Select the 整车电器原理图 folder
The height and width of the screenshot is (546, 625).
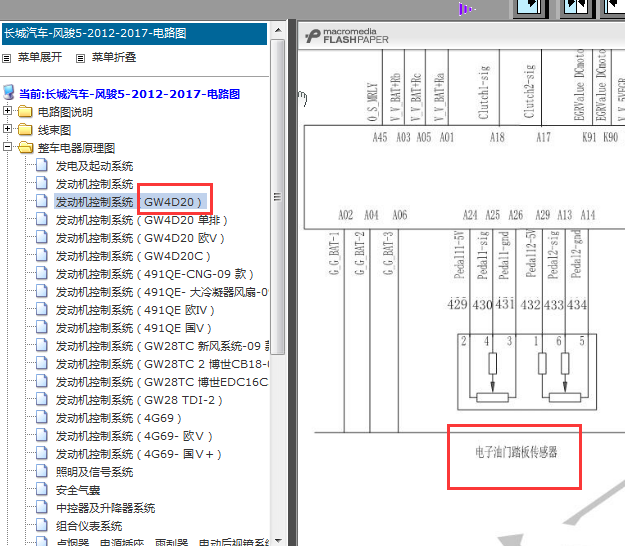point(77,148)
